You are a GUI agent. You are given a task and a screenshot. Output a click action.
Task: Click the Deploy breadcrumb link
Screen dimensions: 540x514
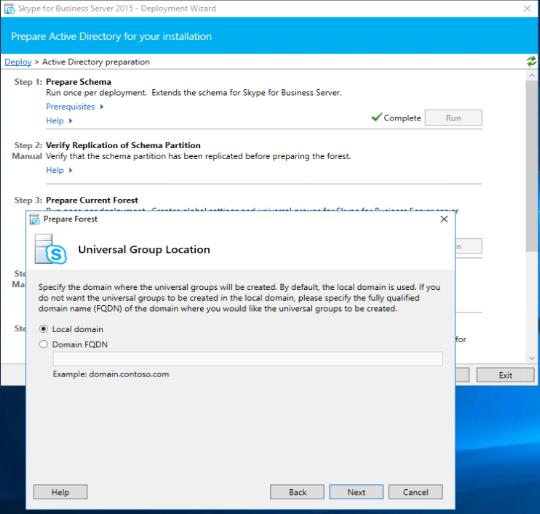tap(18, 62)
